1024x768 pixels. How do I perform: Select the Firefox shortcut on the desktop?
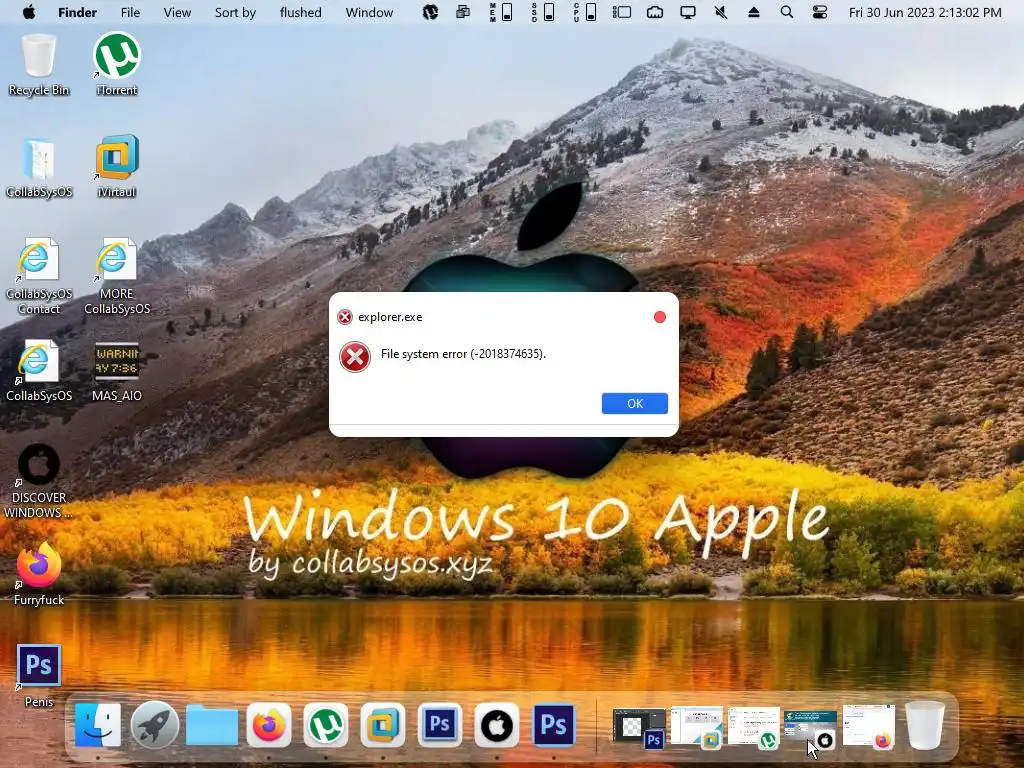point(39,575)
